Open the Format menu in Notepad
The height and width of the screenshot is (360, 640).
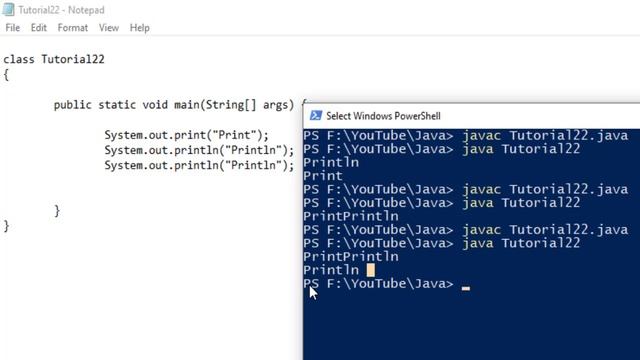coord(73,28)
